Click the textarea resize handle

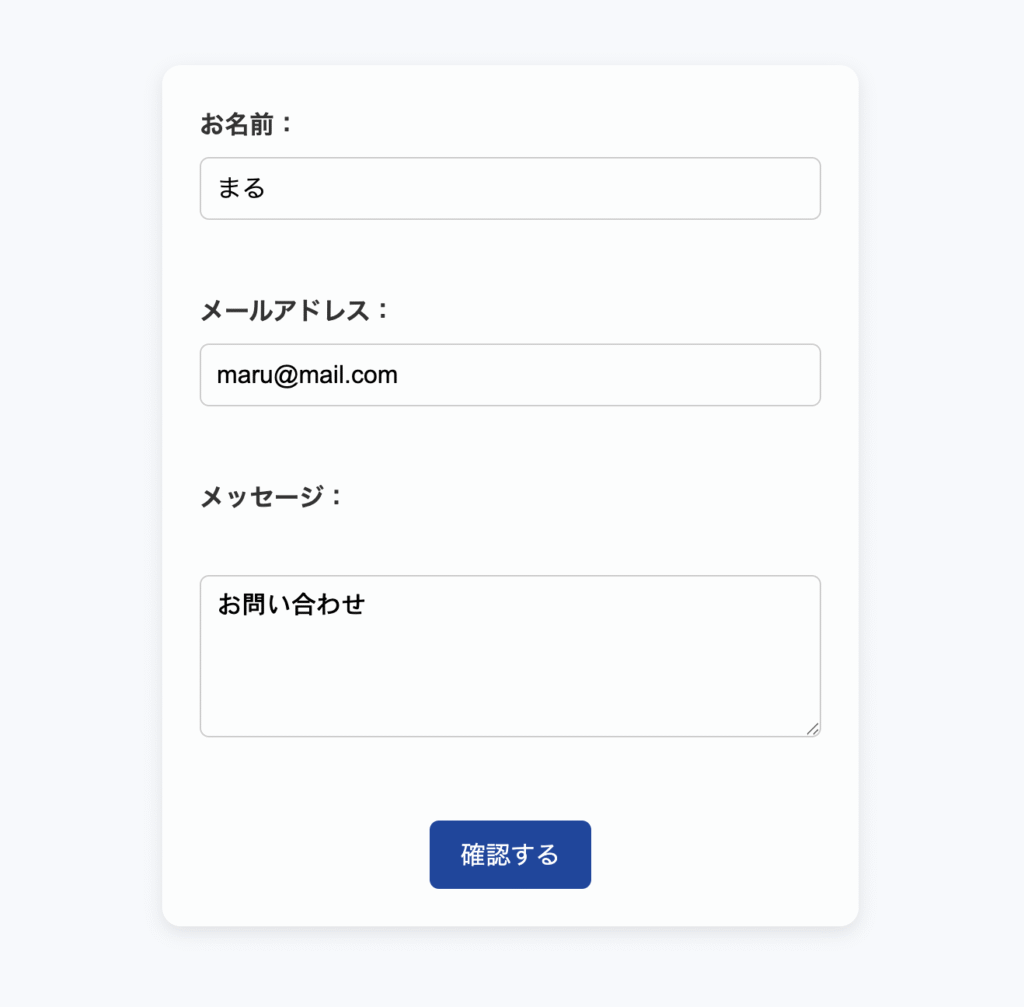813,729
